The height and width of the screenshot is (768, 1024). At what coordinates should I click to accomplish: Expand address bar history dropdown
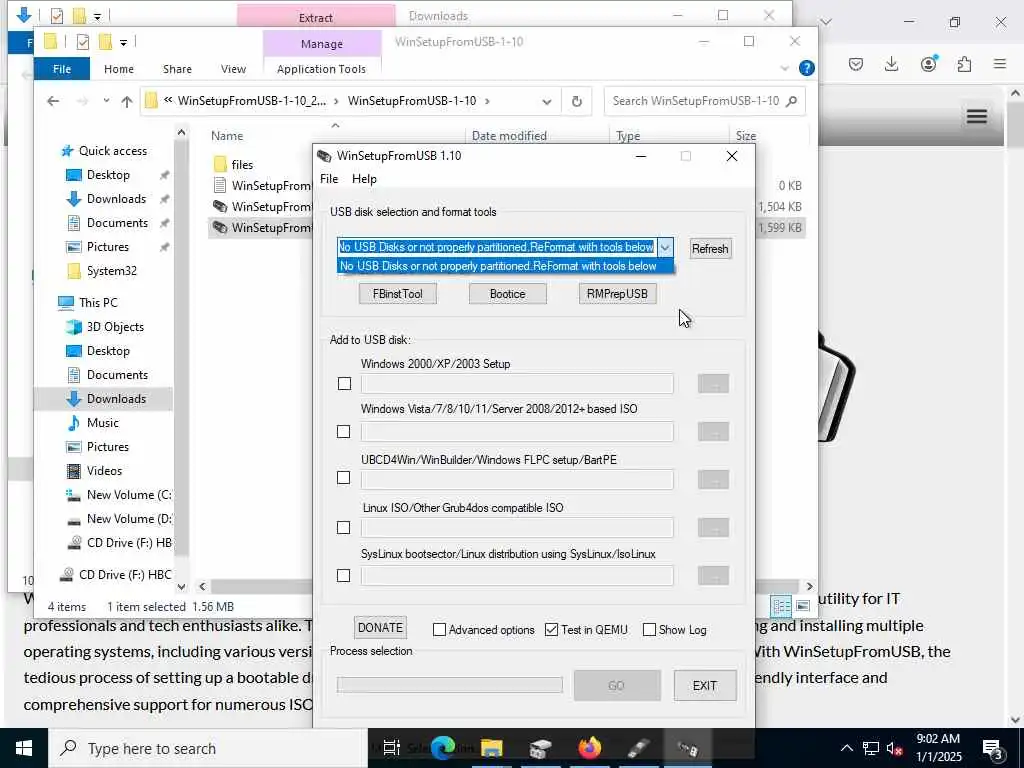(x=547, y=101)
